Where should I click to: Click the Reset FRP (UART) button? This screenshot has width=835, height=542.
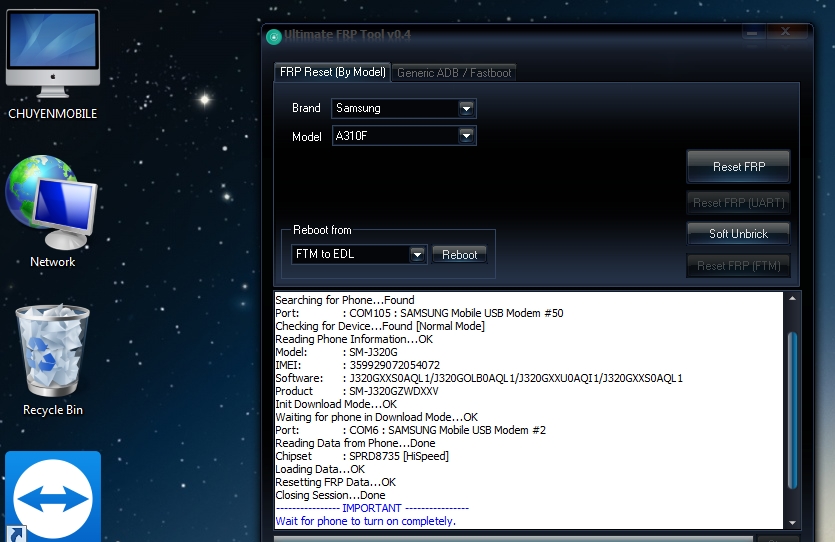[739, 203]
